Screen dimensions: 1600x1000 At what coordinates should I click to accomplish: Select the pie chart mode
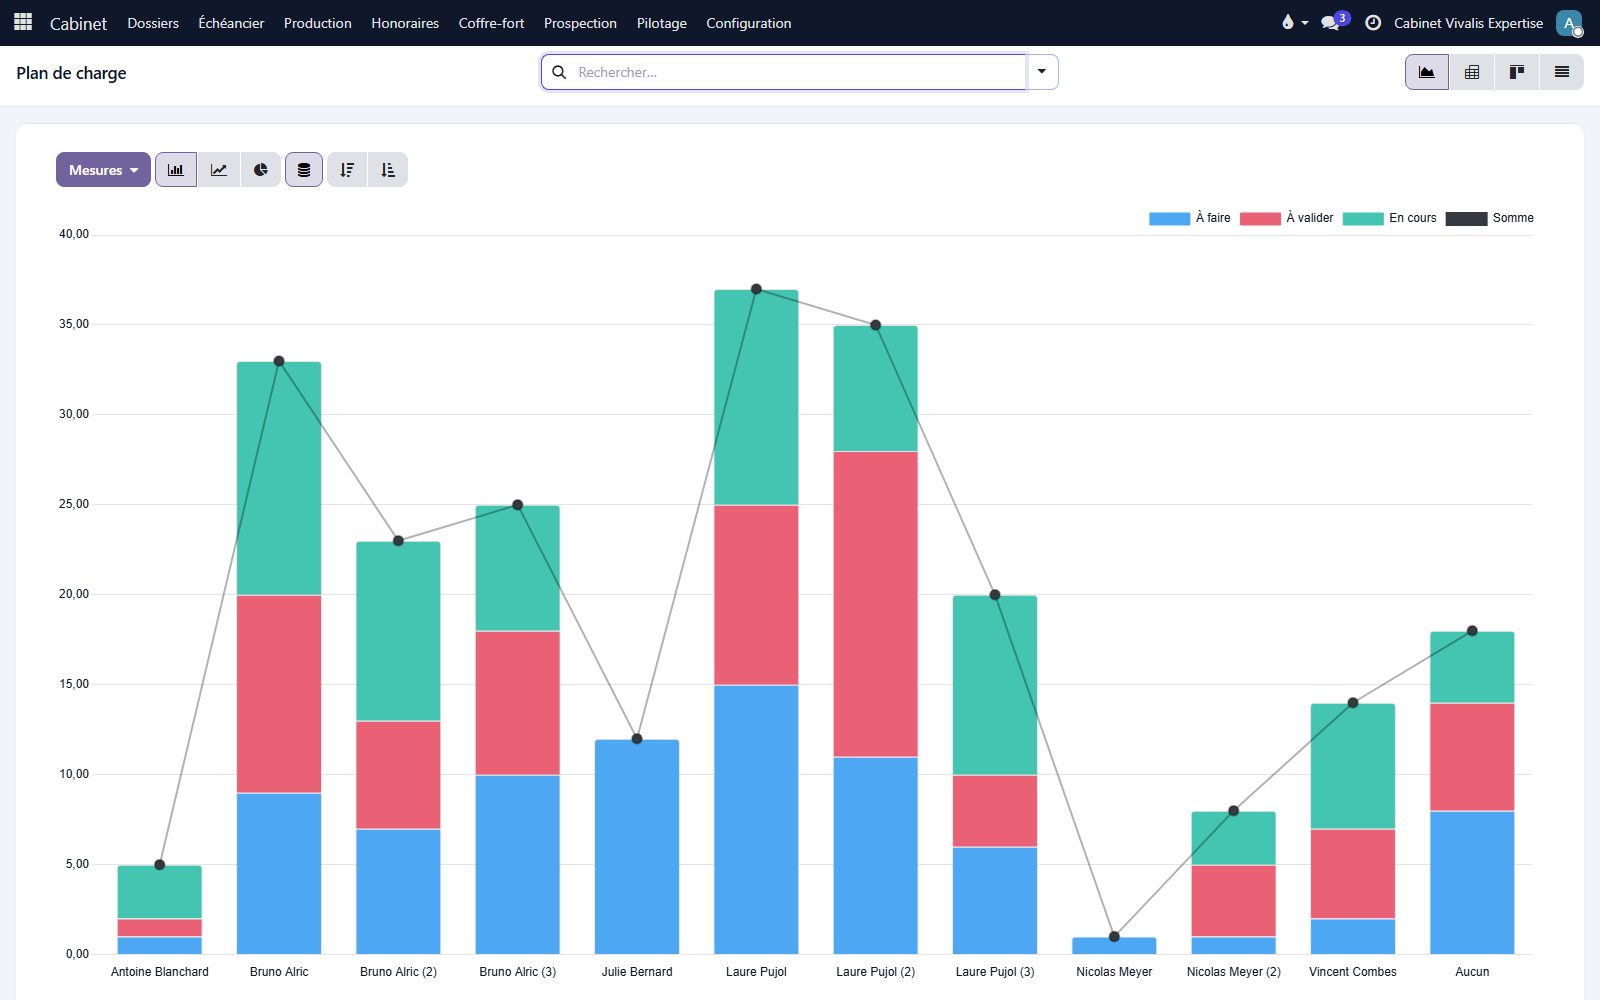click(261, 170)
